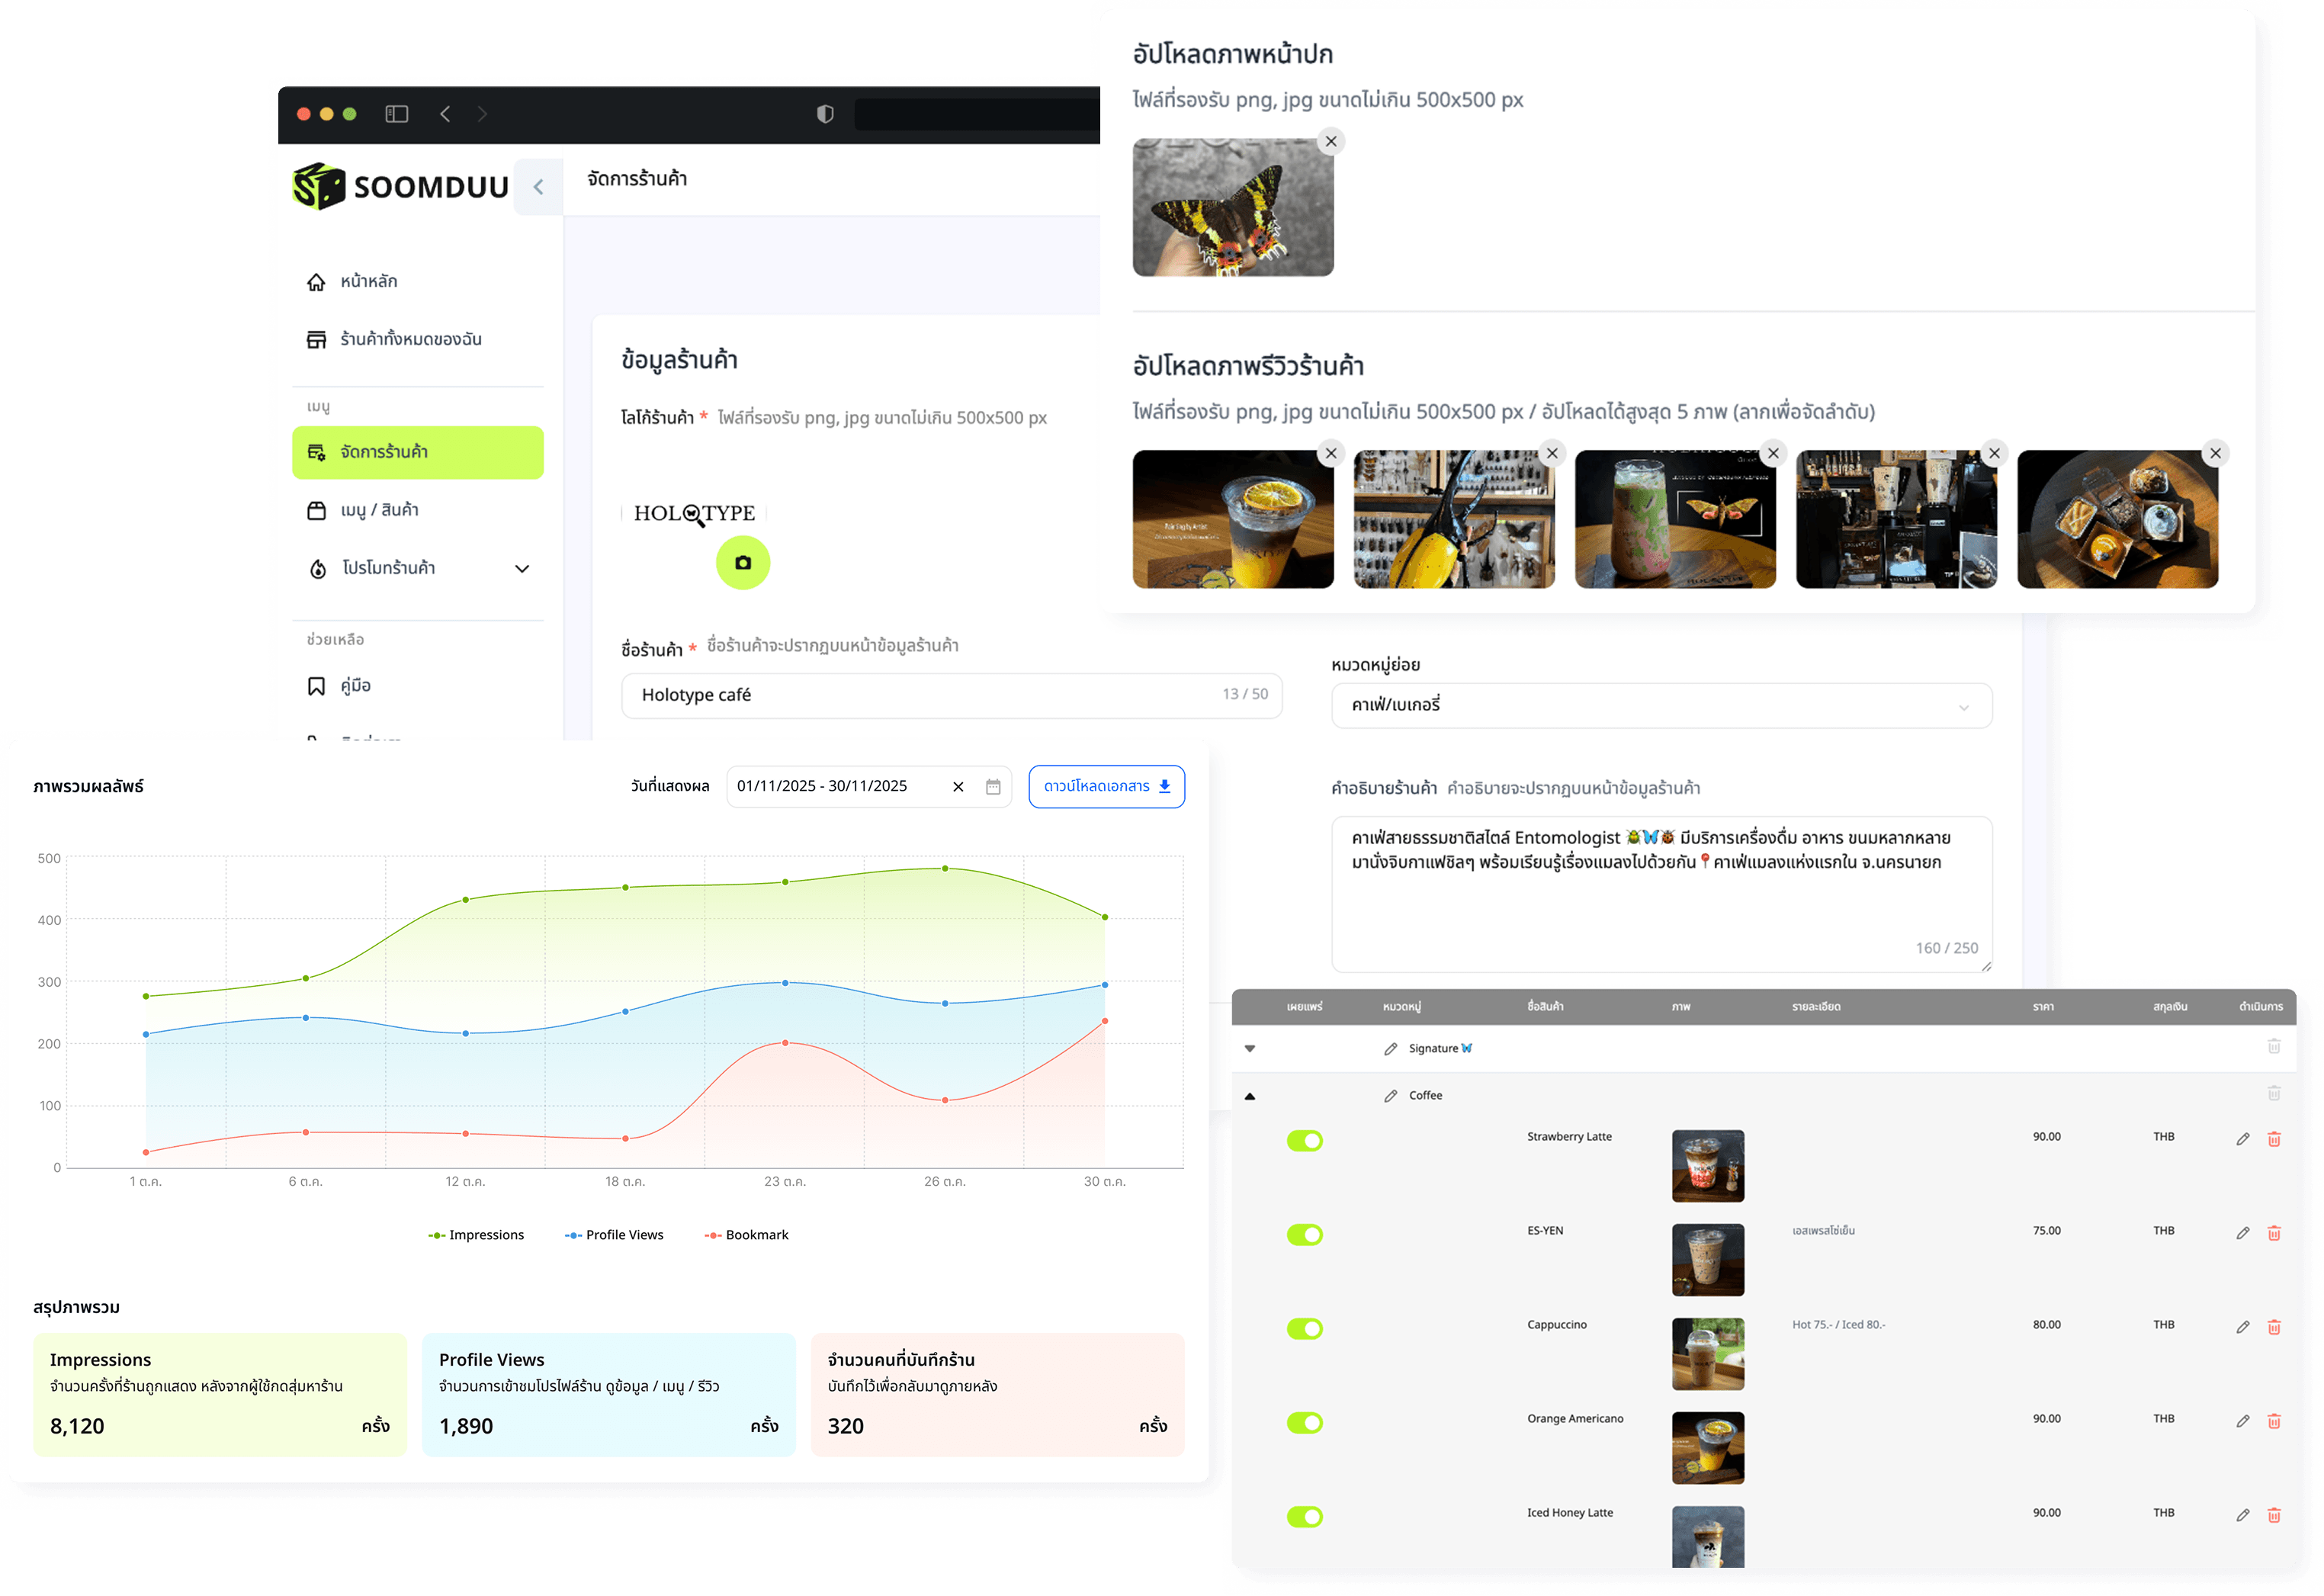Select the butterfly cover image thumbnail
This screenshot has height=1596, width=2324.
[1233, 208]
